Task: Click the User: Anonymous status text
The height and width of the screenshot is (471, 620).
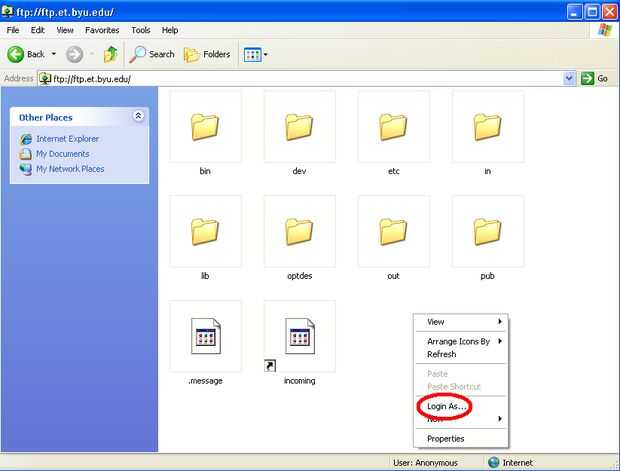Action: click(x=425, y=463)
